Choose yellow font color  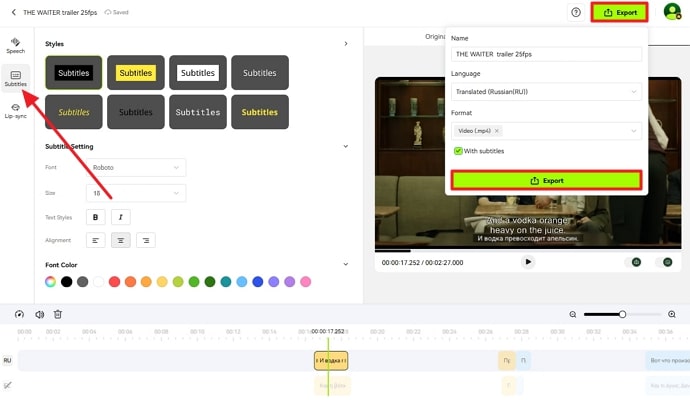click(x=162, y=282)
